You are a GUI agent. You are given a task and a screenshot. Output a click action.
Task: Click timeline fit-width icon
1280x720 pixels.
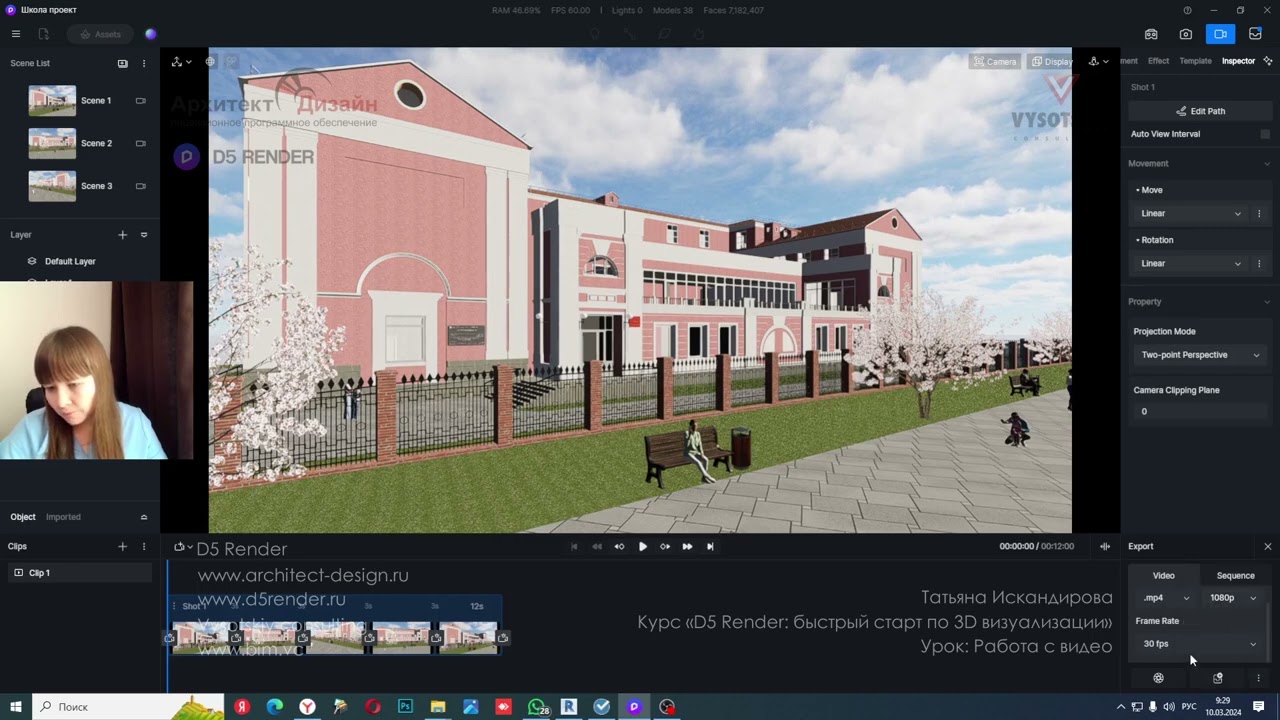point(1105,547)
